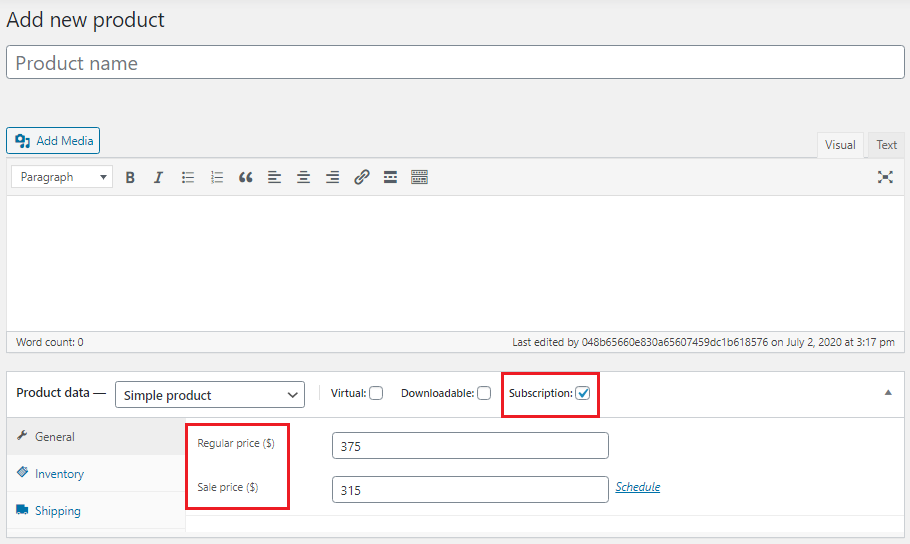Screen dimensions: 910x544
Task: Switch to the Text editor tab
Action: click(886, 145)
